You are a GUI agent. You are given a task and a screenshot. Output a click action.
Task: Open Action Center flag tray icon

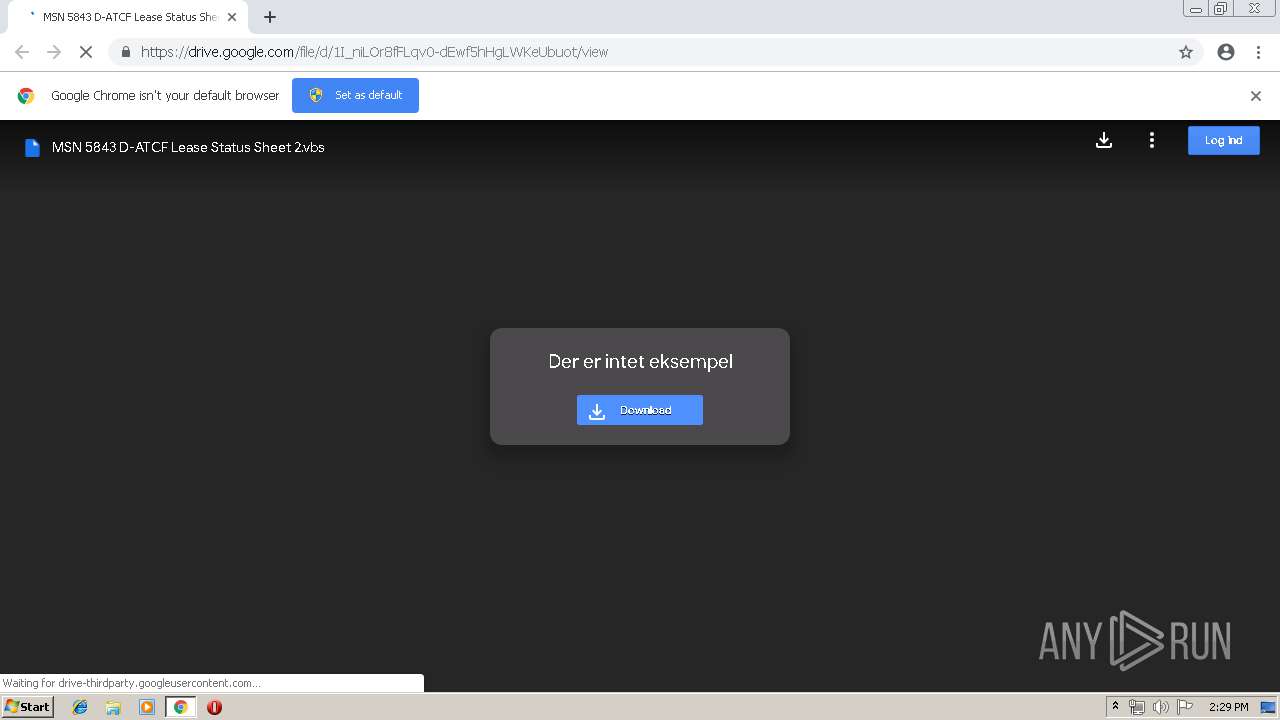(1185, 707)
